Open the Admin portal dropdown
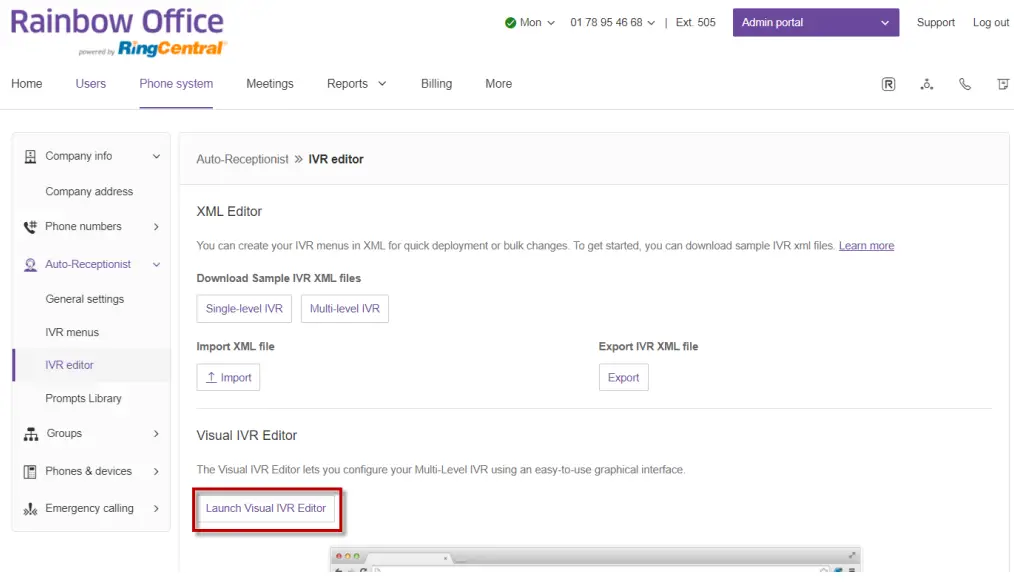This screenshot has height=584, width=1014. [815, 23]
